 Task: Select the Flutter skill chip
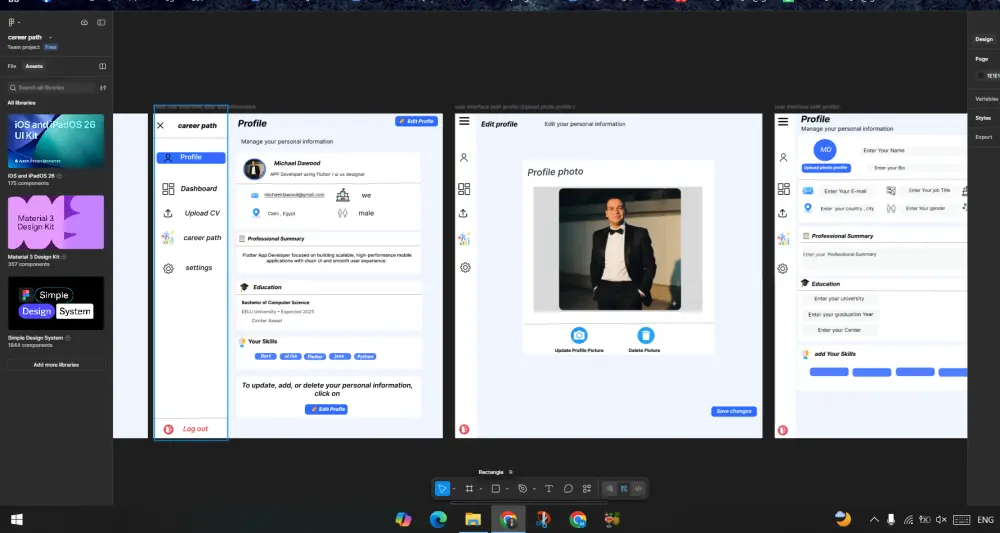pyautogui.click(x=315, y=356)
